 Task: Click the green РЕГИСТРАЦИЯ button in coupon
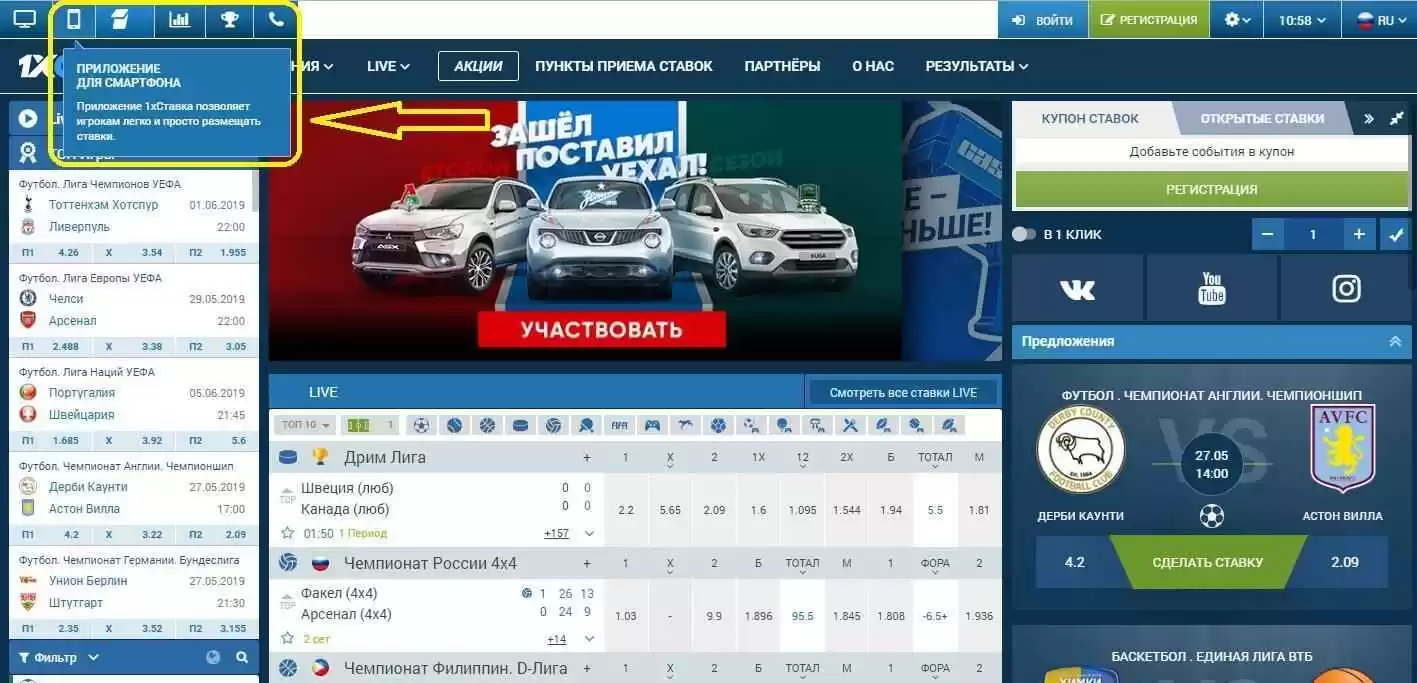pyautogui.click(x=1211, y=189)
